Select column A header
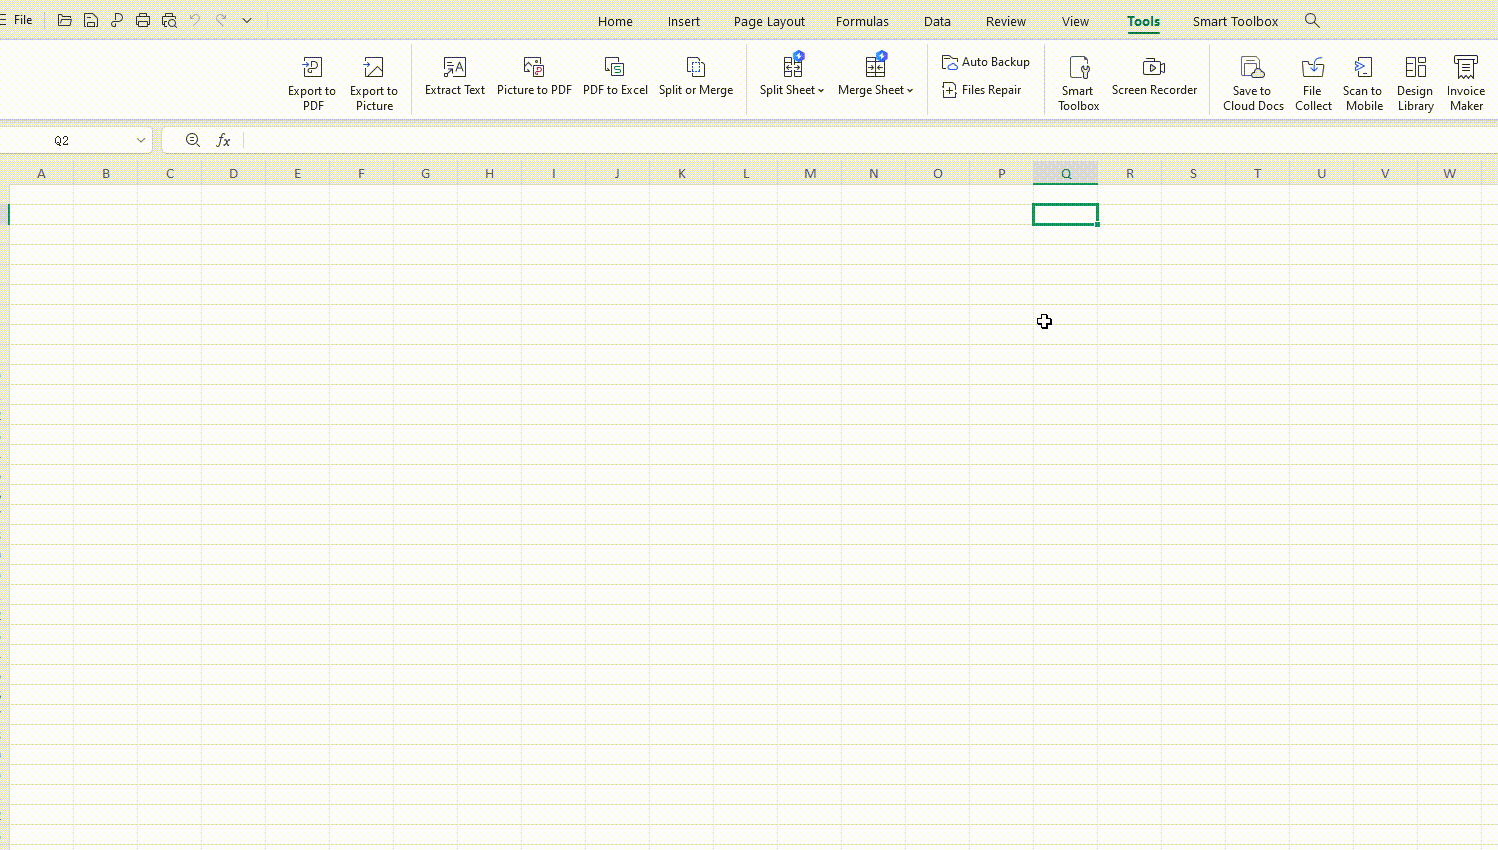 pyautogui.click(x=41, y=174)
